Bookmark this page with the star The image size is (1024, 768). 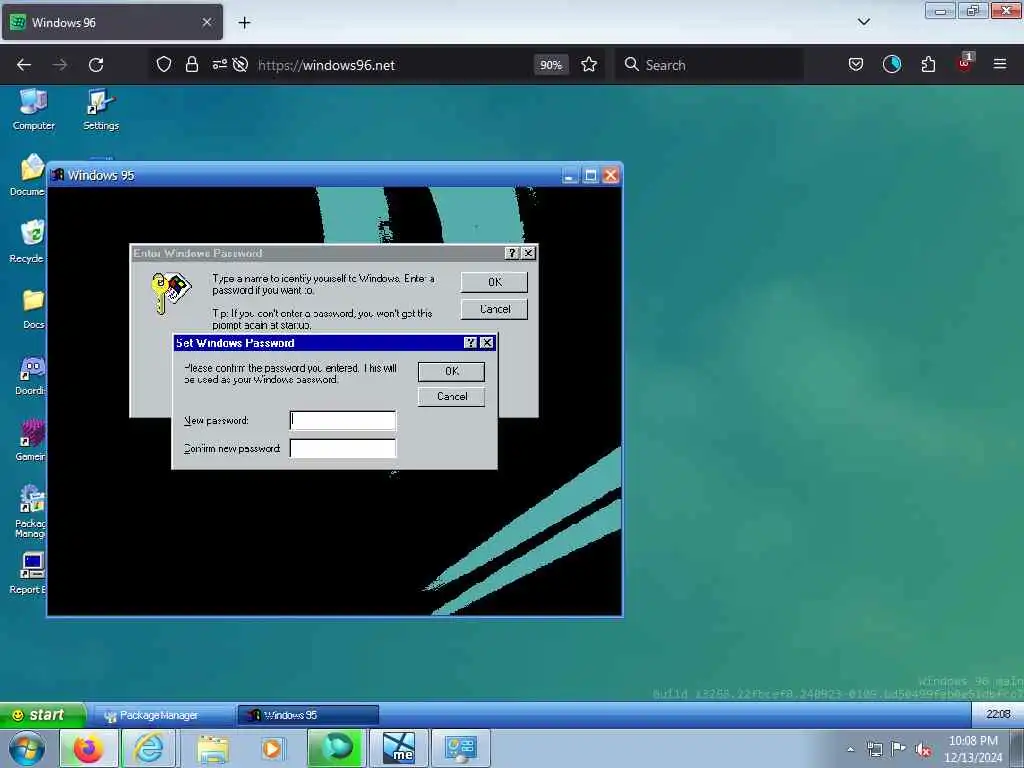pos(589,65)
